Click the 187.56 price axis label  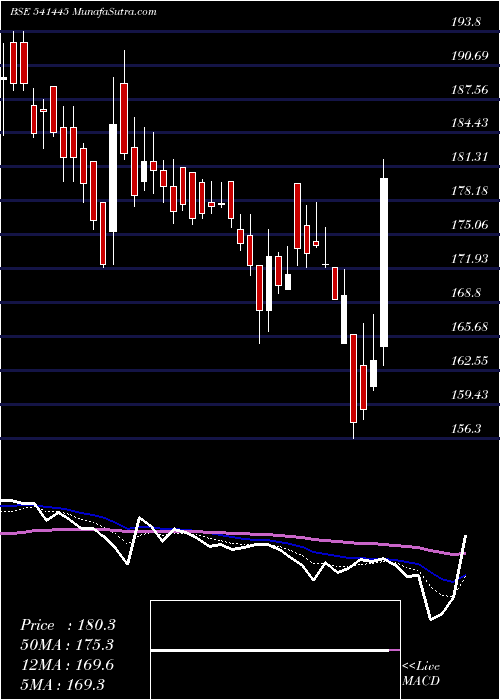coord(468,90)
